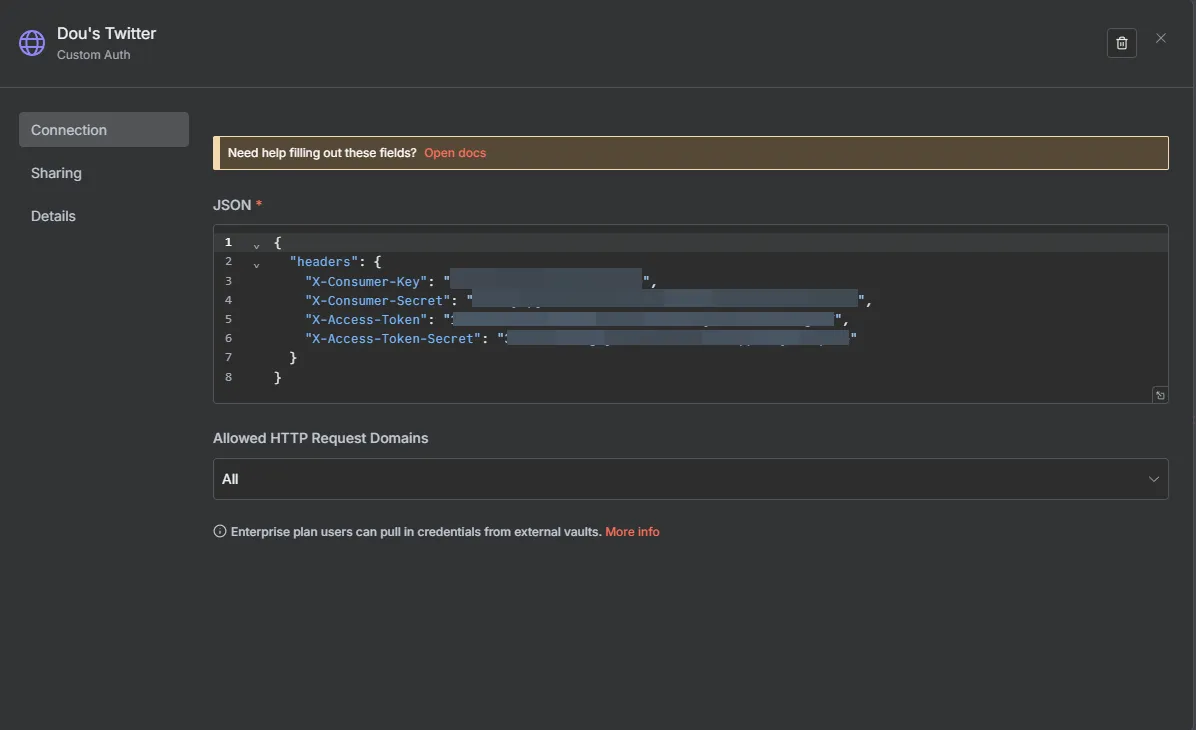Screen dimensions: 1196x730
Task: Select the Connection tab
Action: click(x=69, y=129)
